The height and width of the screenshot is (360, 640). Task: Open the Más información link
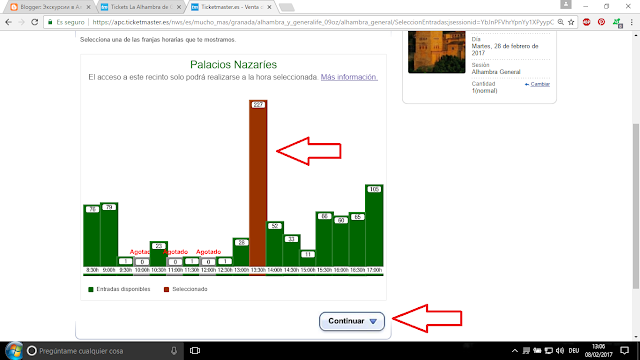click(349, 77)
